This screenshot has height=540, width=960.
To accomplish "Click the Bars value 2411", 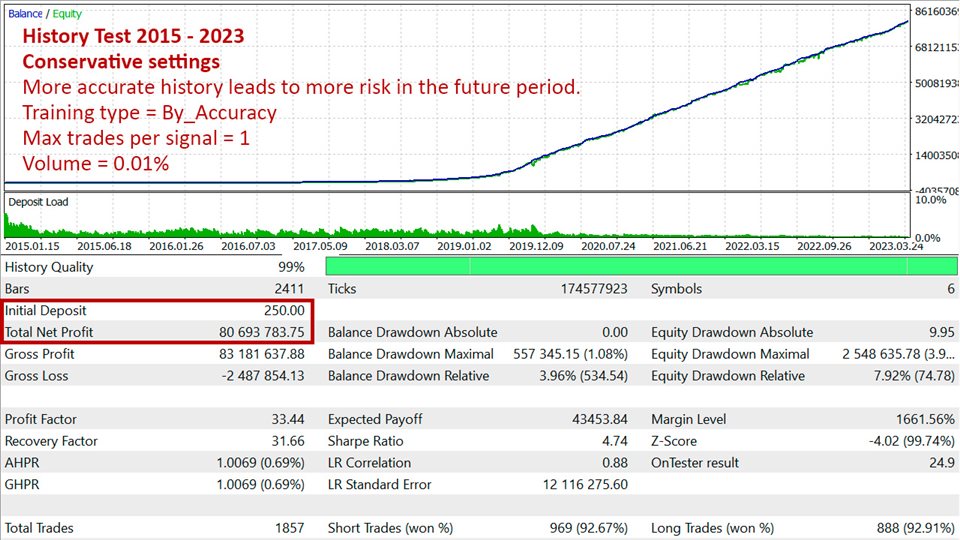I will pyautogui.click(x=289, y=288).
